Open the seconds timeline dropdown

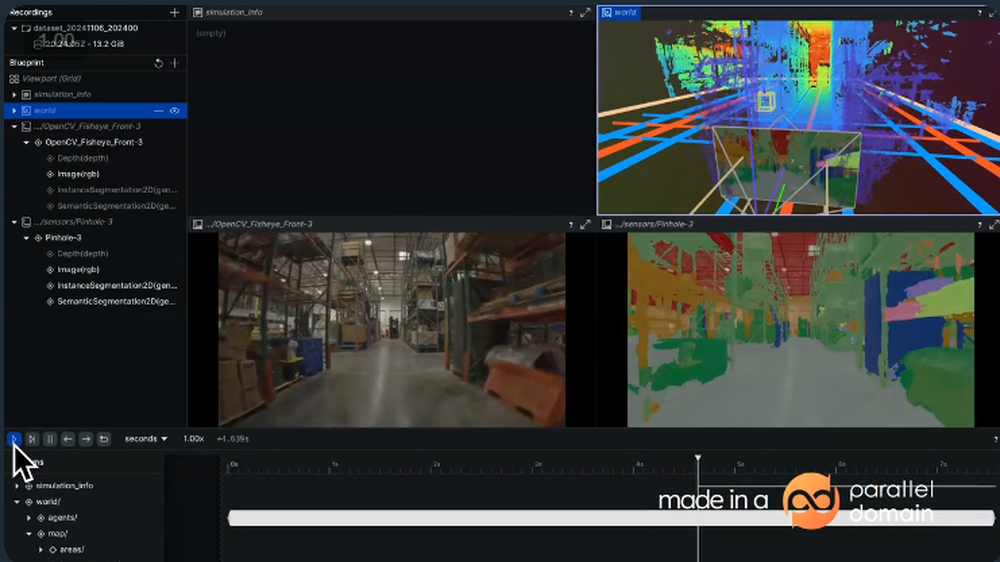(146, 439)
